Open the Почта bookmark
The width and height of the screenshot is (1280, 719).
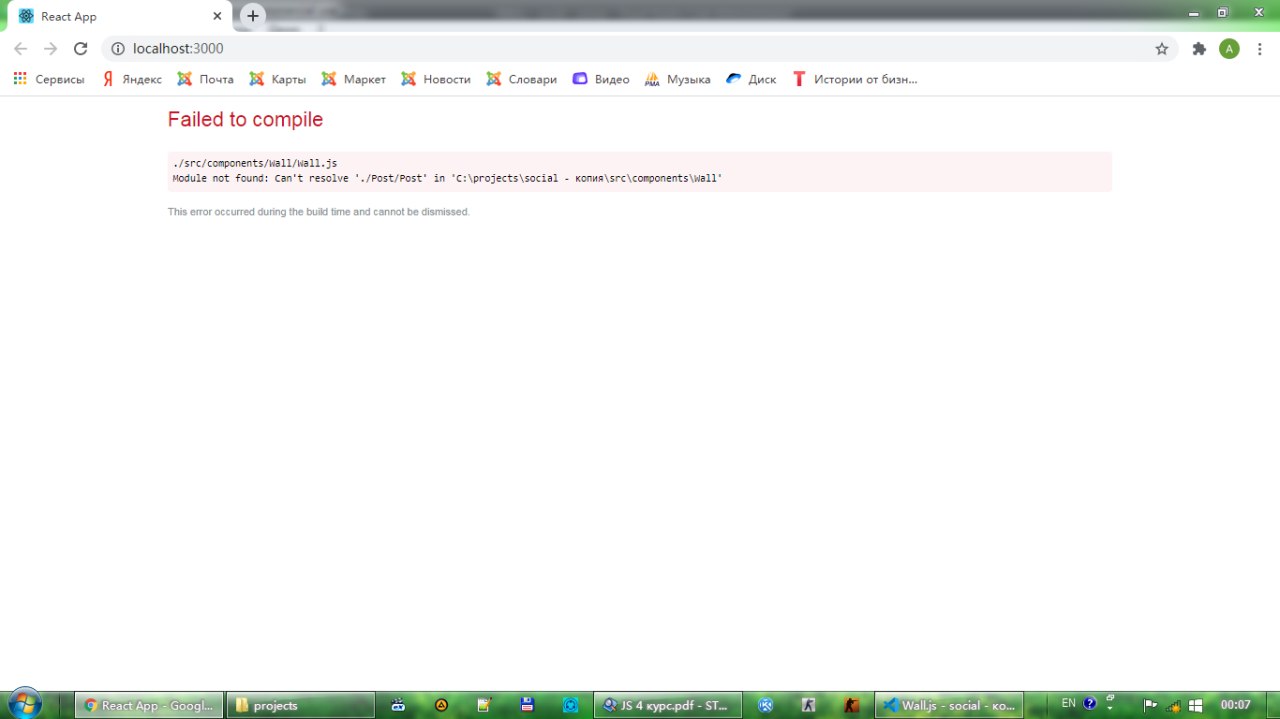206,79
